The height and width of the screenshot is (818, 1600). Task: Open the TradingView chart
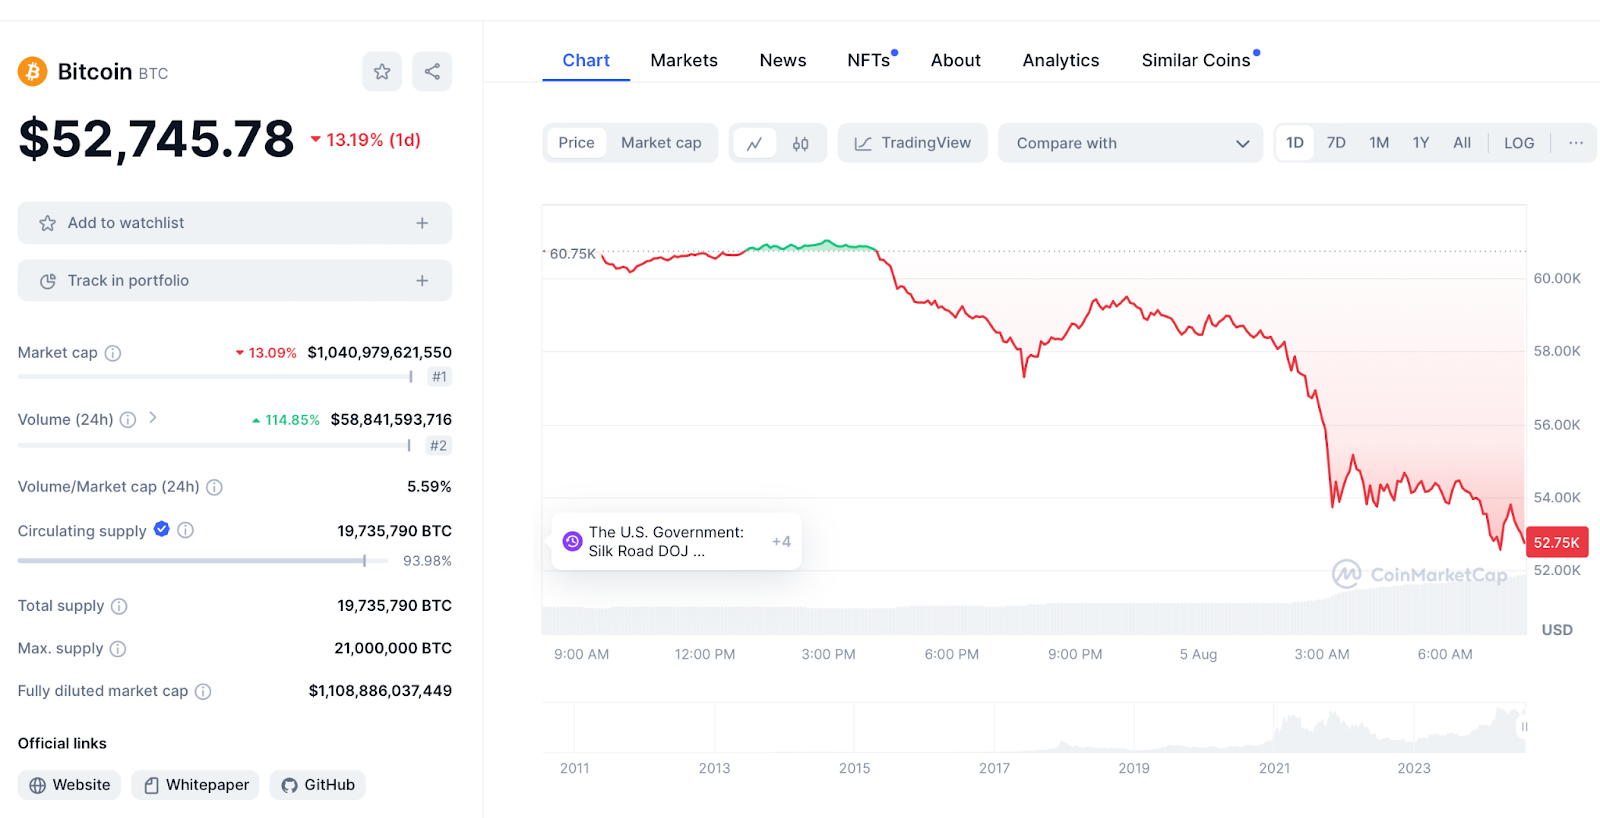click(912, 143)
